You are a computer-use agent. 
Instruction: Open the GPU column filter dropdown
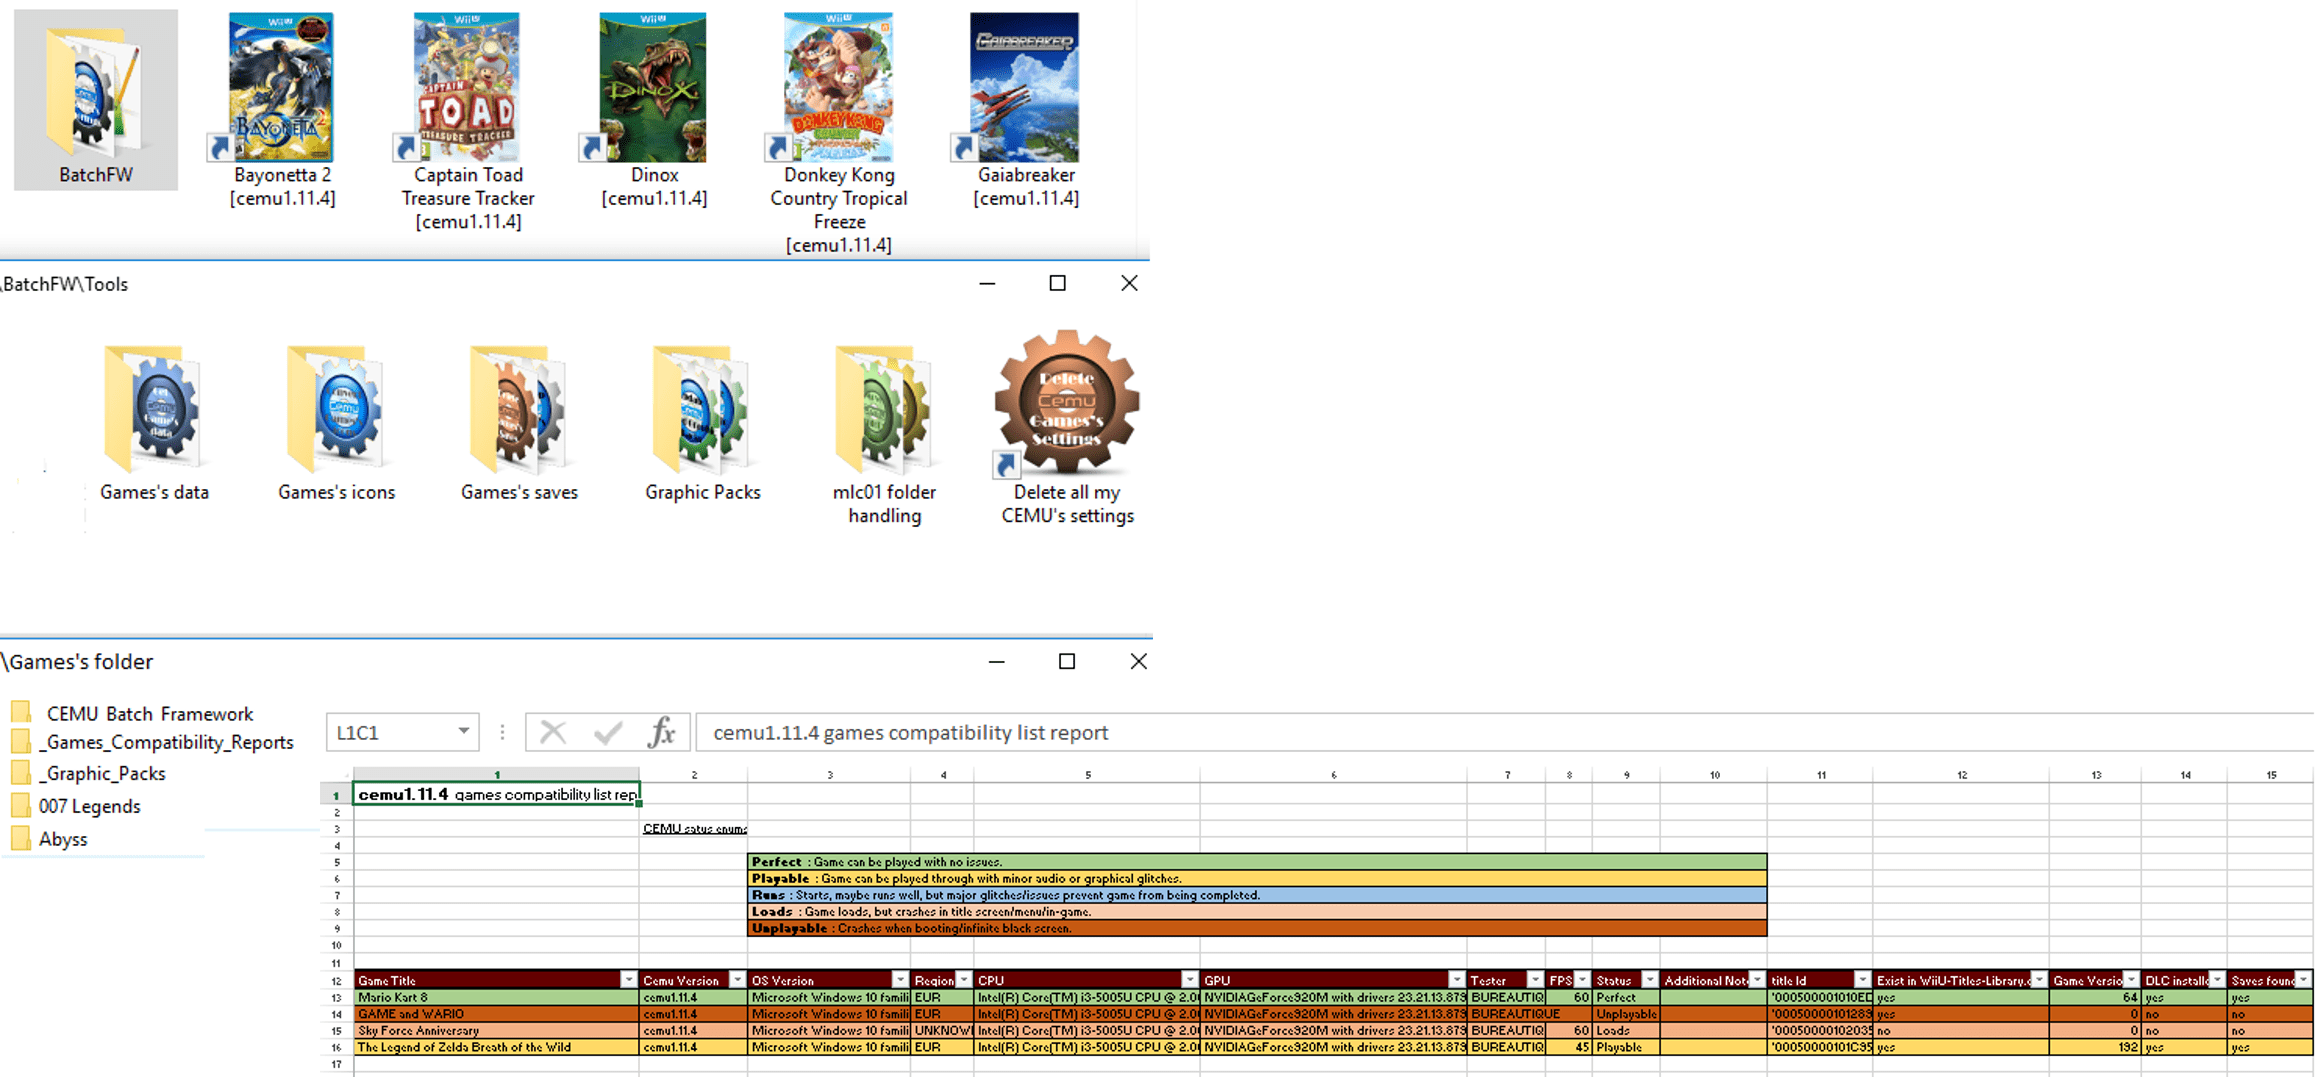1456,980
